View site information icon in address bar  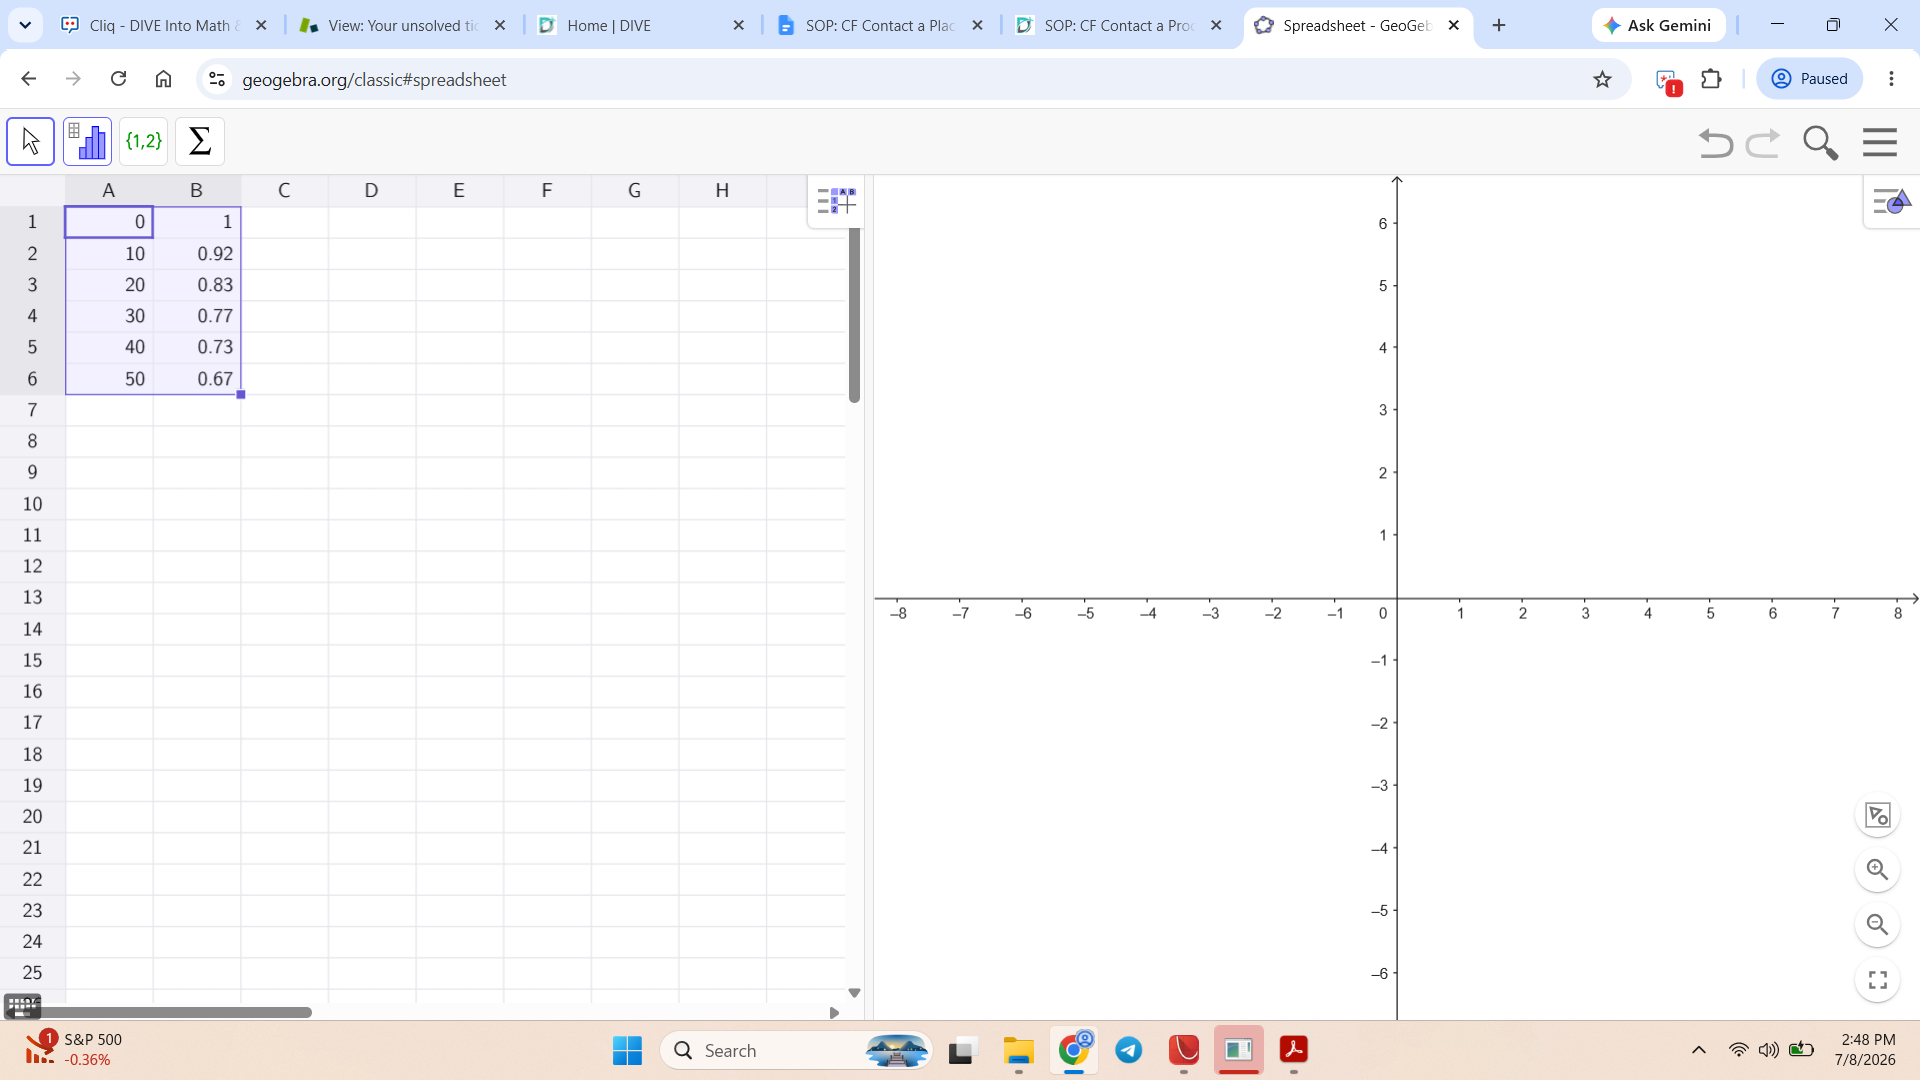point(216,79)
